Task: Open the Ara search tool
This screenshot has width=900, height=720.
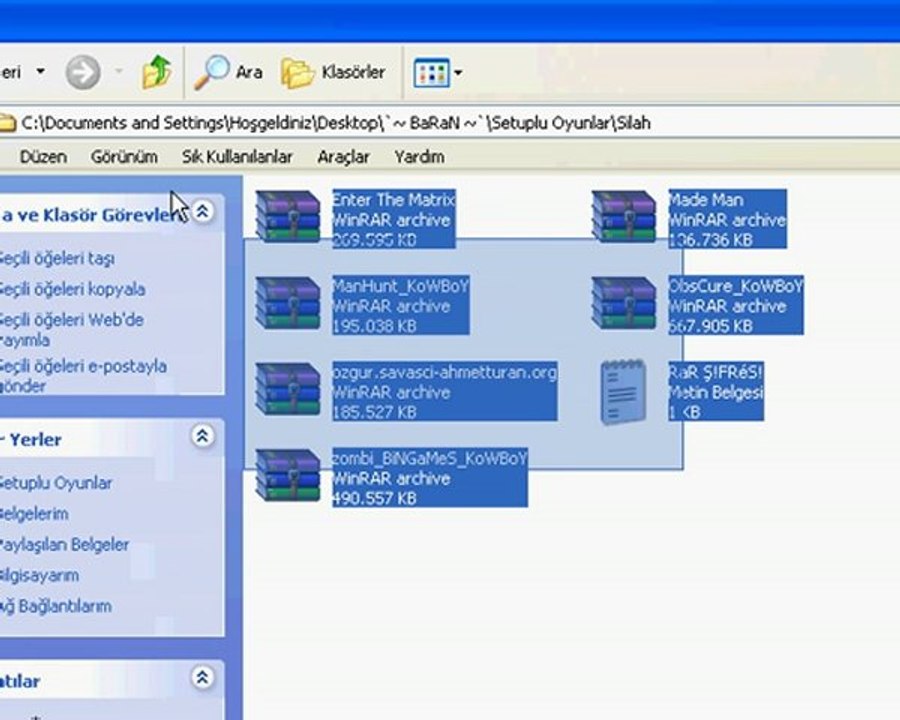Action: click(228, 72)
